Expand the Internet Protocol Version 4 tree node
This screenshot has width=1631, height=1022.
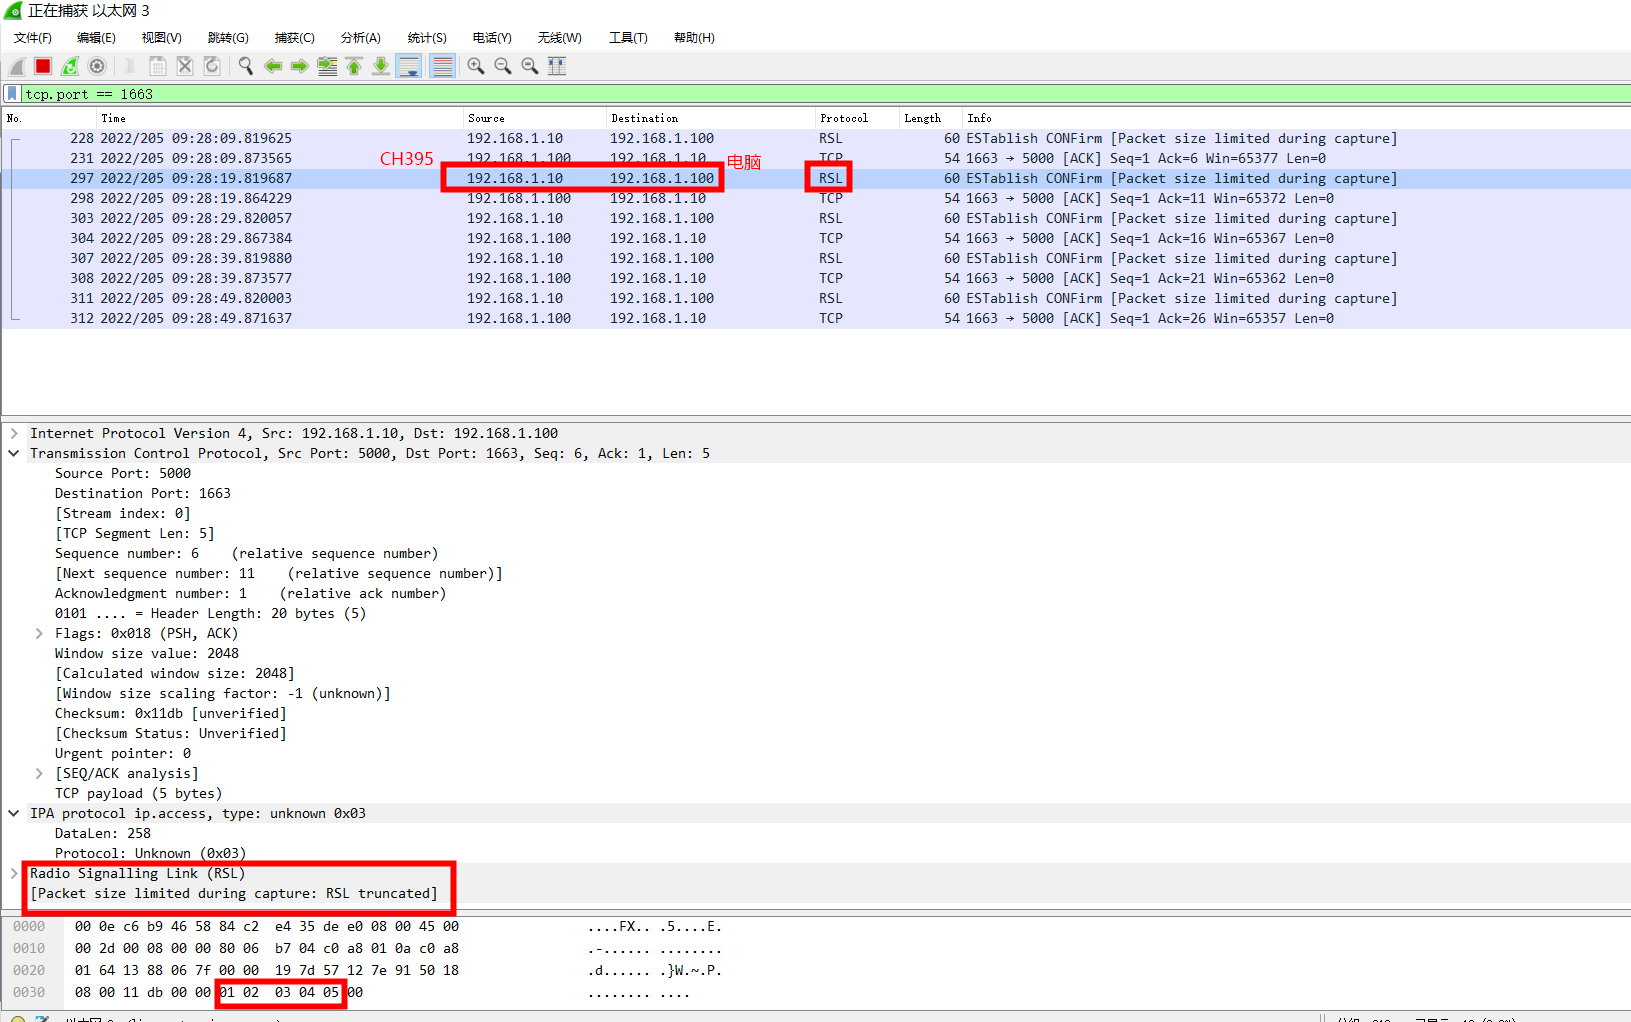[x=14, y=433]
